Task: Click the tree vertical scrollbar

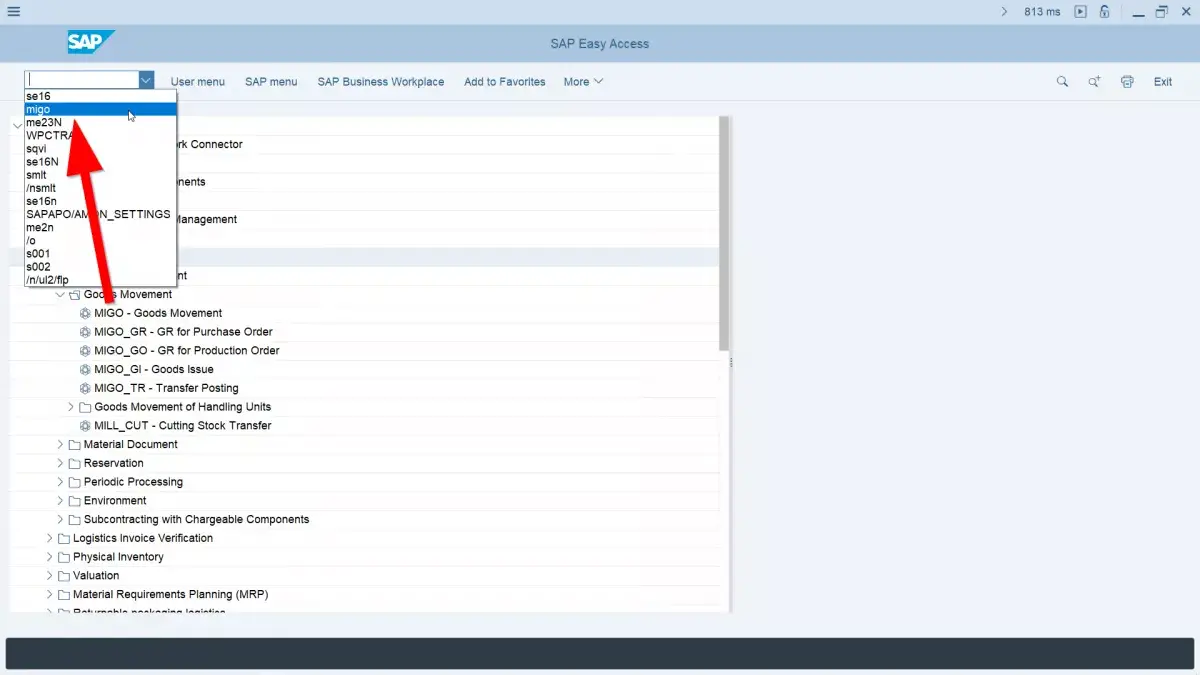Action: tap(724, 233)
